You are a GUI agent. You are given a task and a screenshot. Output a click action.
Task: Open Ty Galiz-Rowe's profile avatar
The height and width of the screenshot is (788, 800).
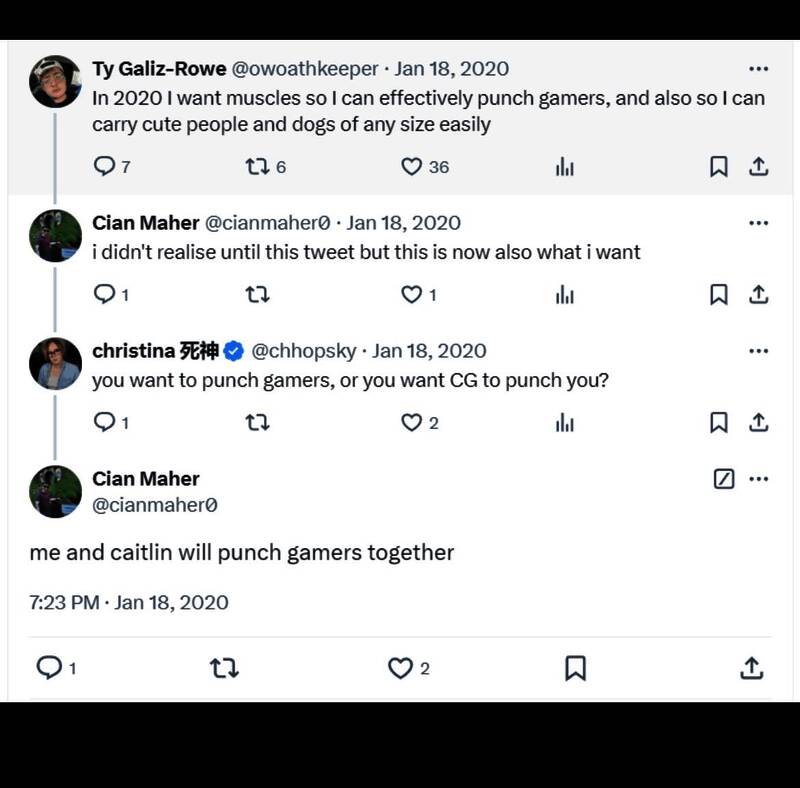click(x=55, y=81)
